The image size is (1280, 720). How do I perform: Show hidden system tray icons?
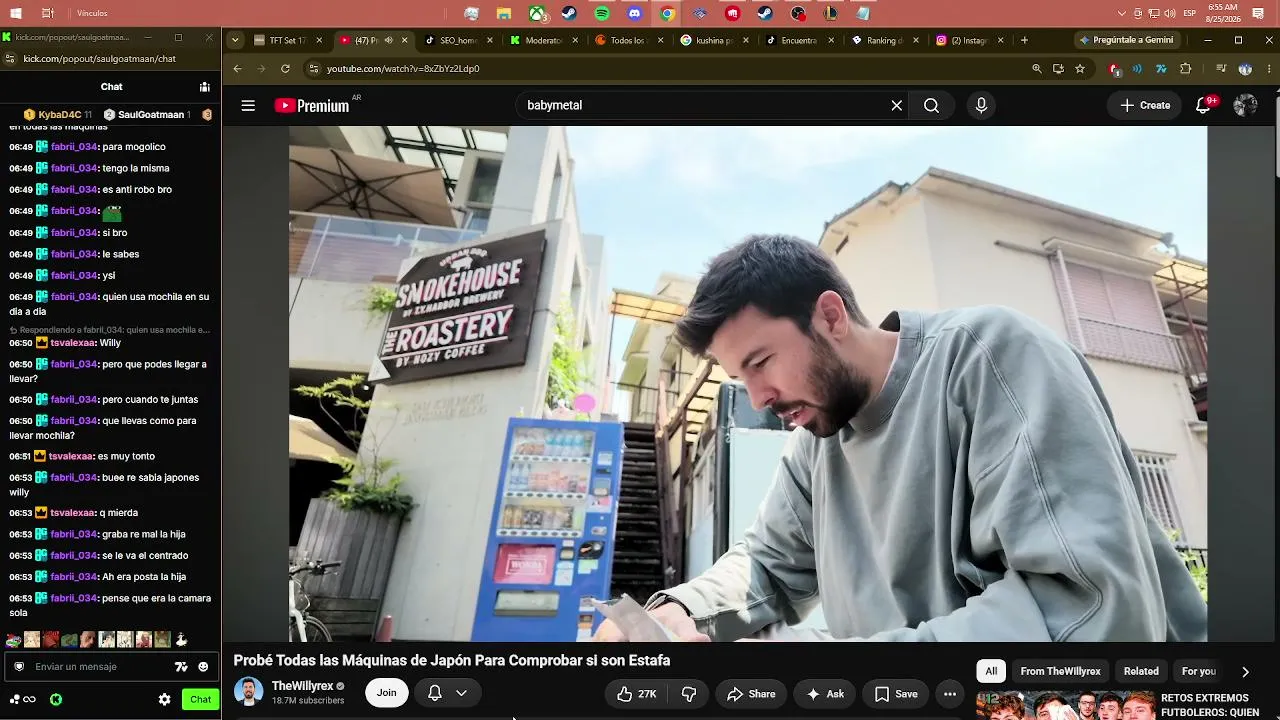1122,14
